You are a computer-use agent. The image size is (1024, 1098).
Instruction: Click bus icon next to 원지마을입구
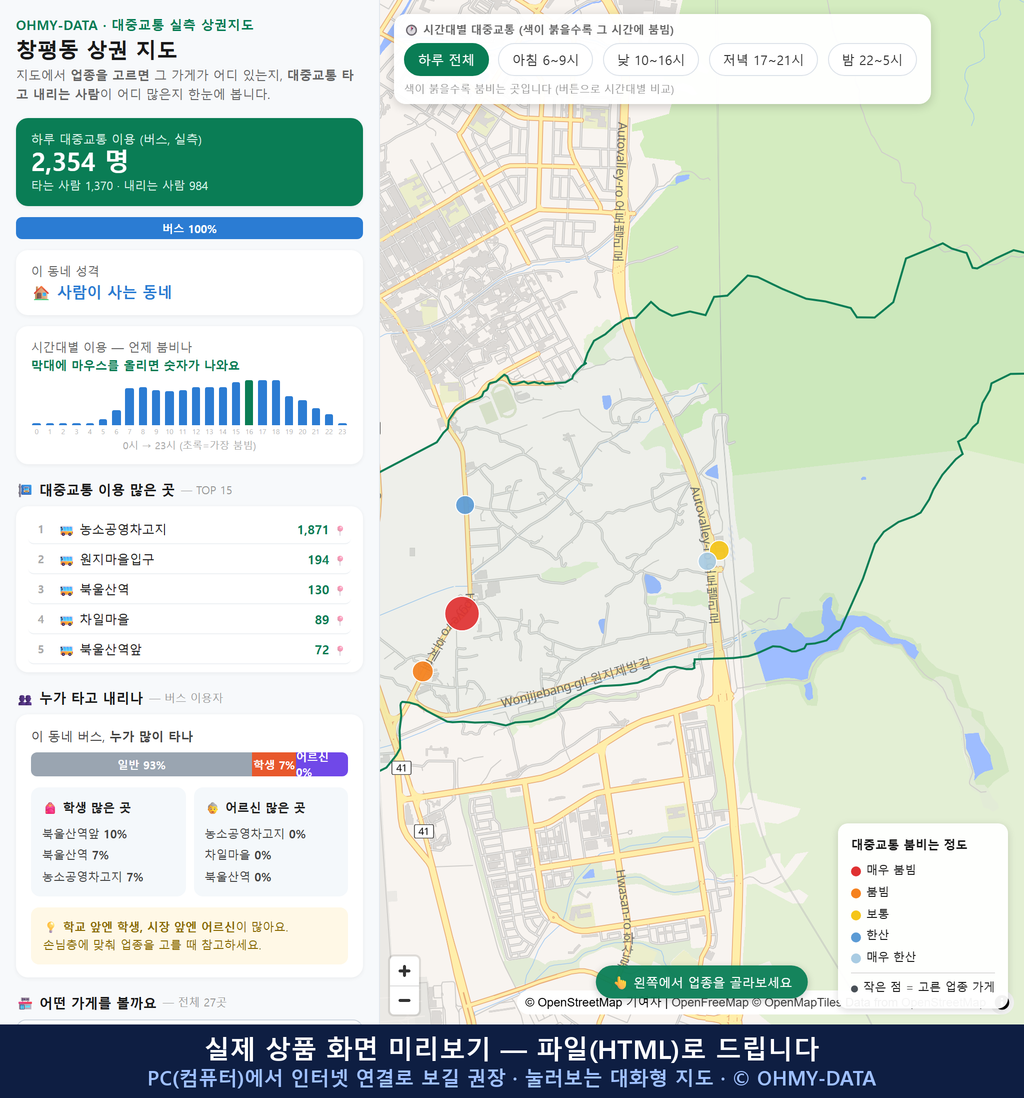coord(66,560)
